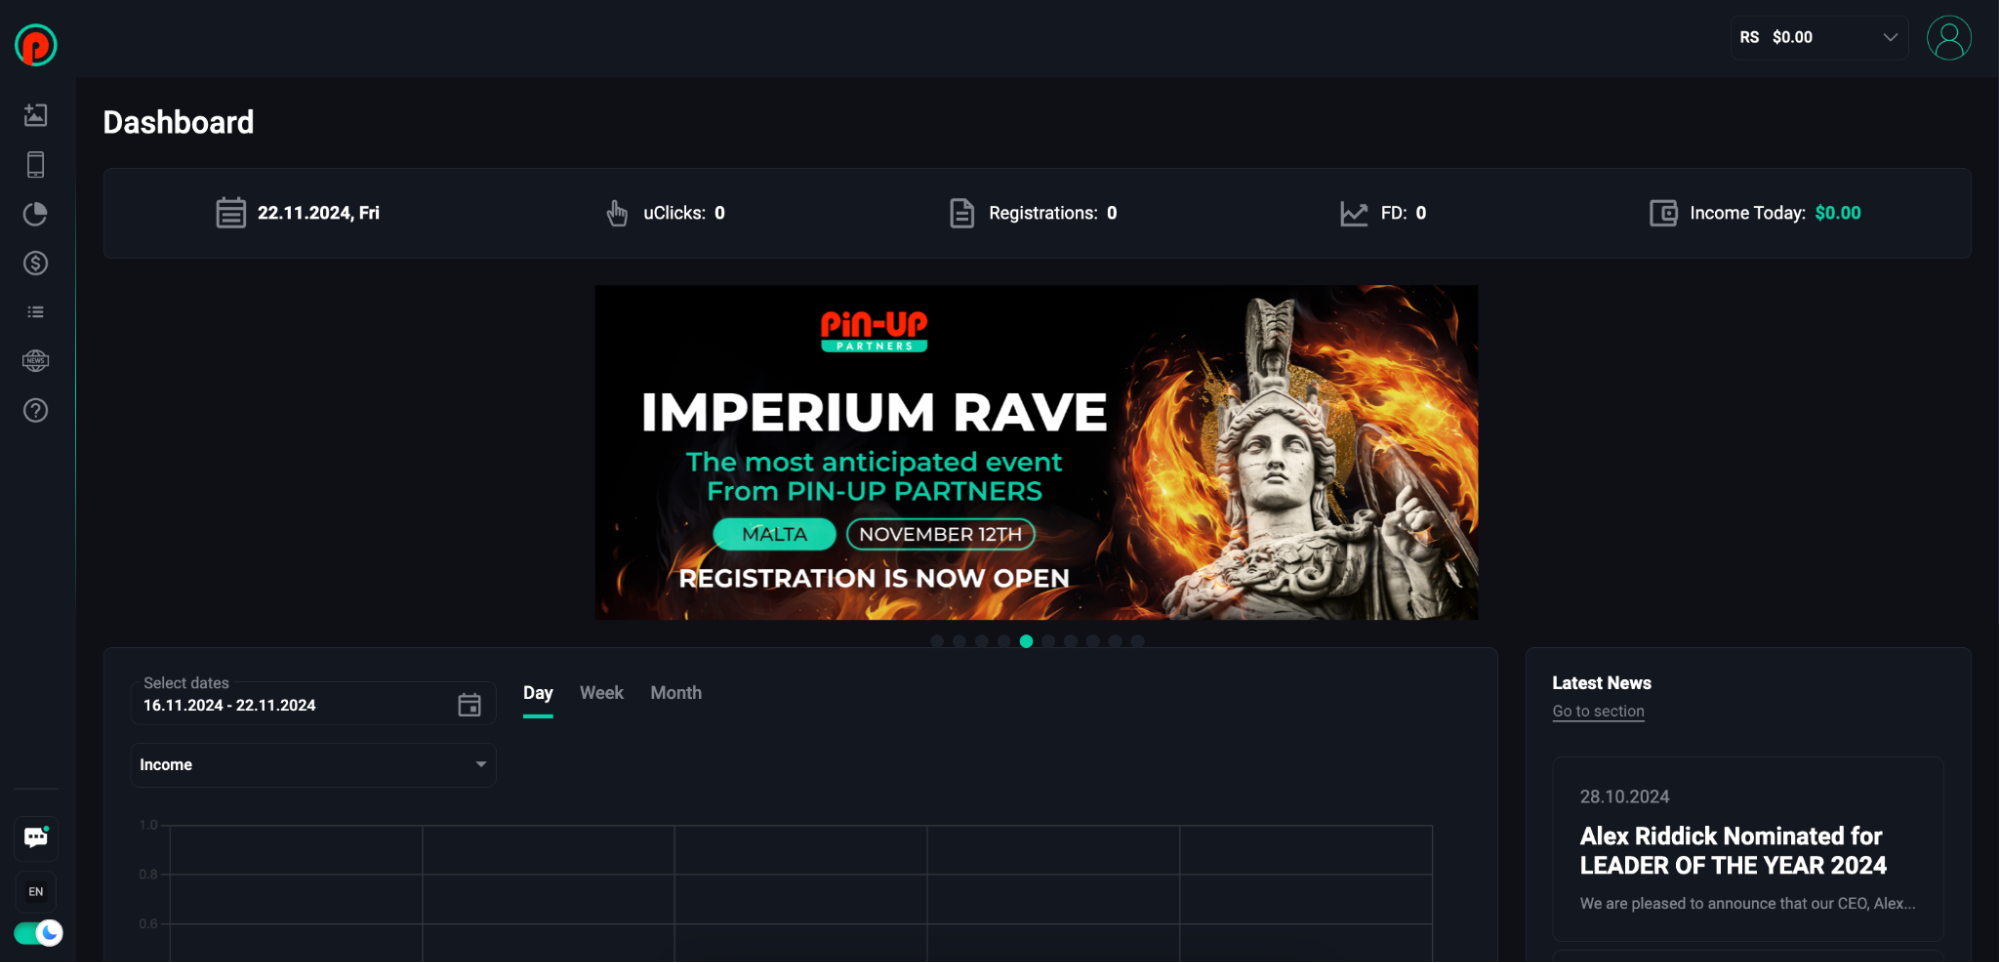Click the uClicks: 0 stat text

tap(684, 213)
